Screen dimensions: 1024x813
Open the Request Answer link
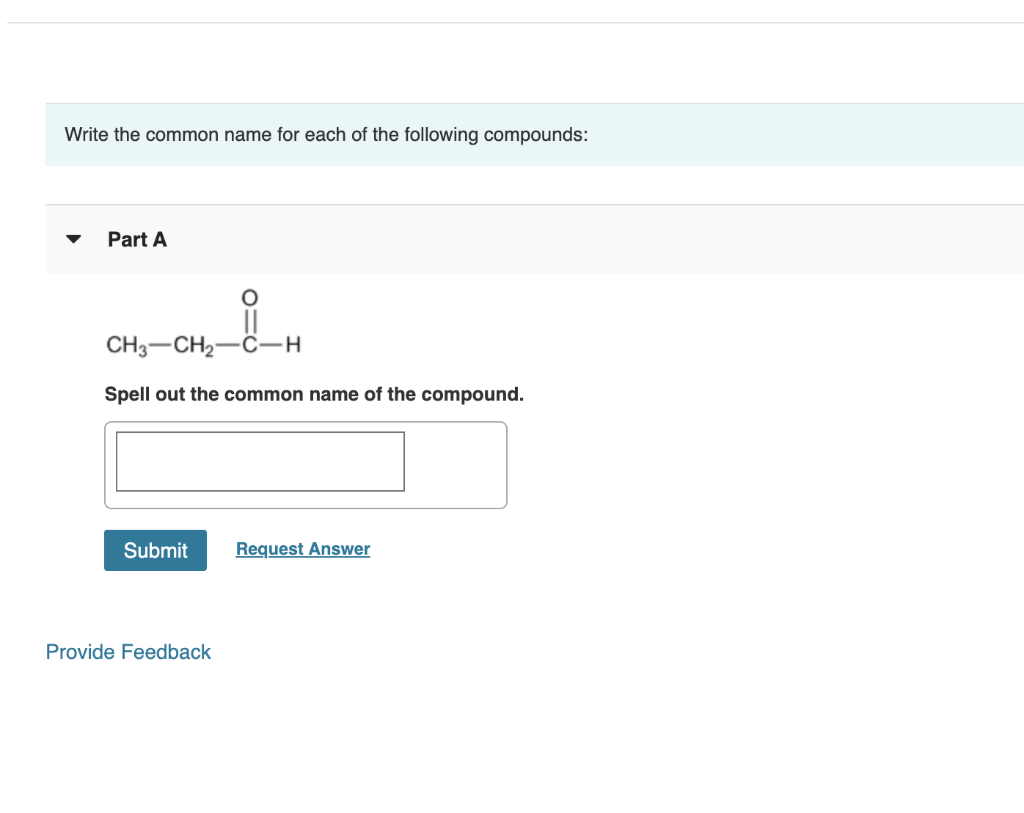302,548
